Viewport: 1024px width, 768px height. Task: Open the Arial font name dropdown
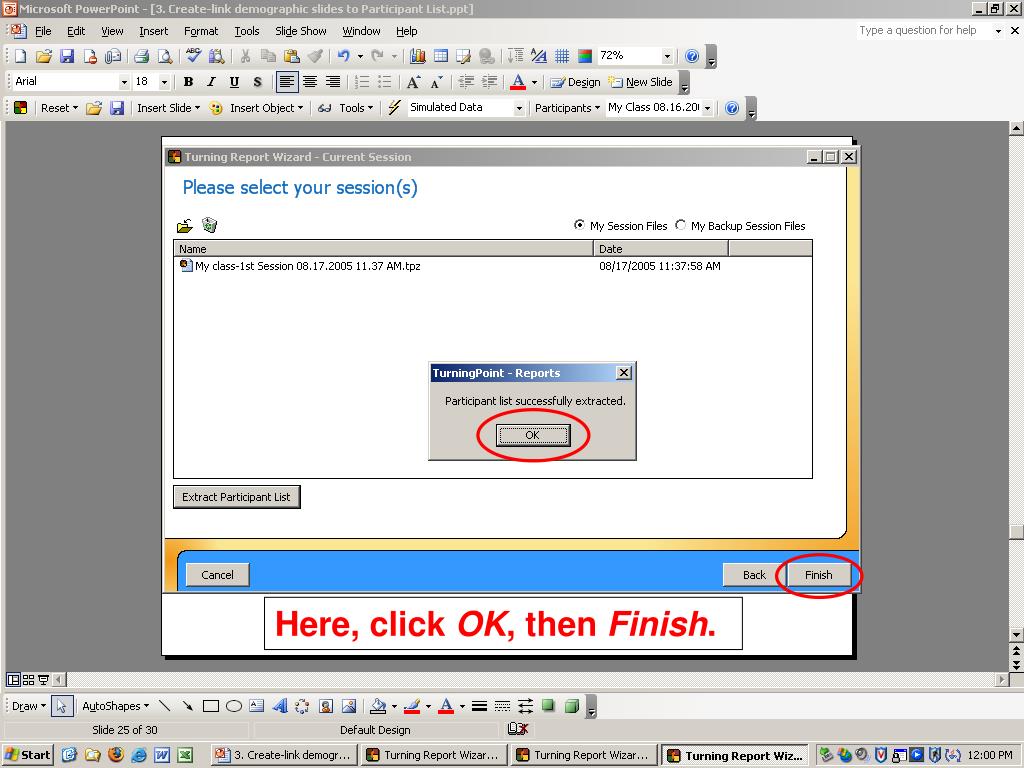124,82
